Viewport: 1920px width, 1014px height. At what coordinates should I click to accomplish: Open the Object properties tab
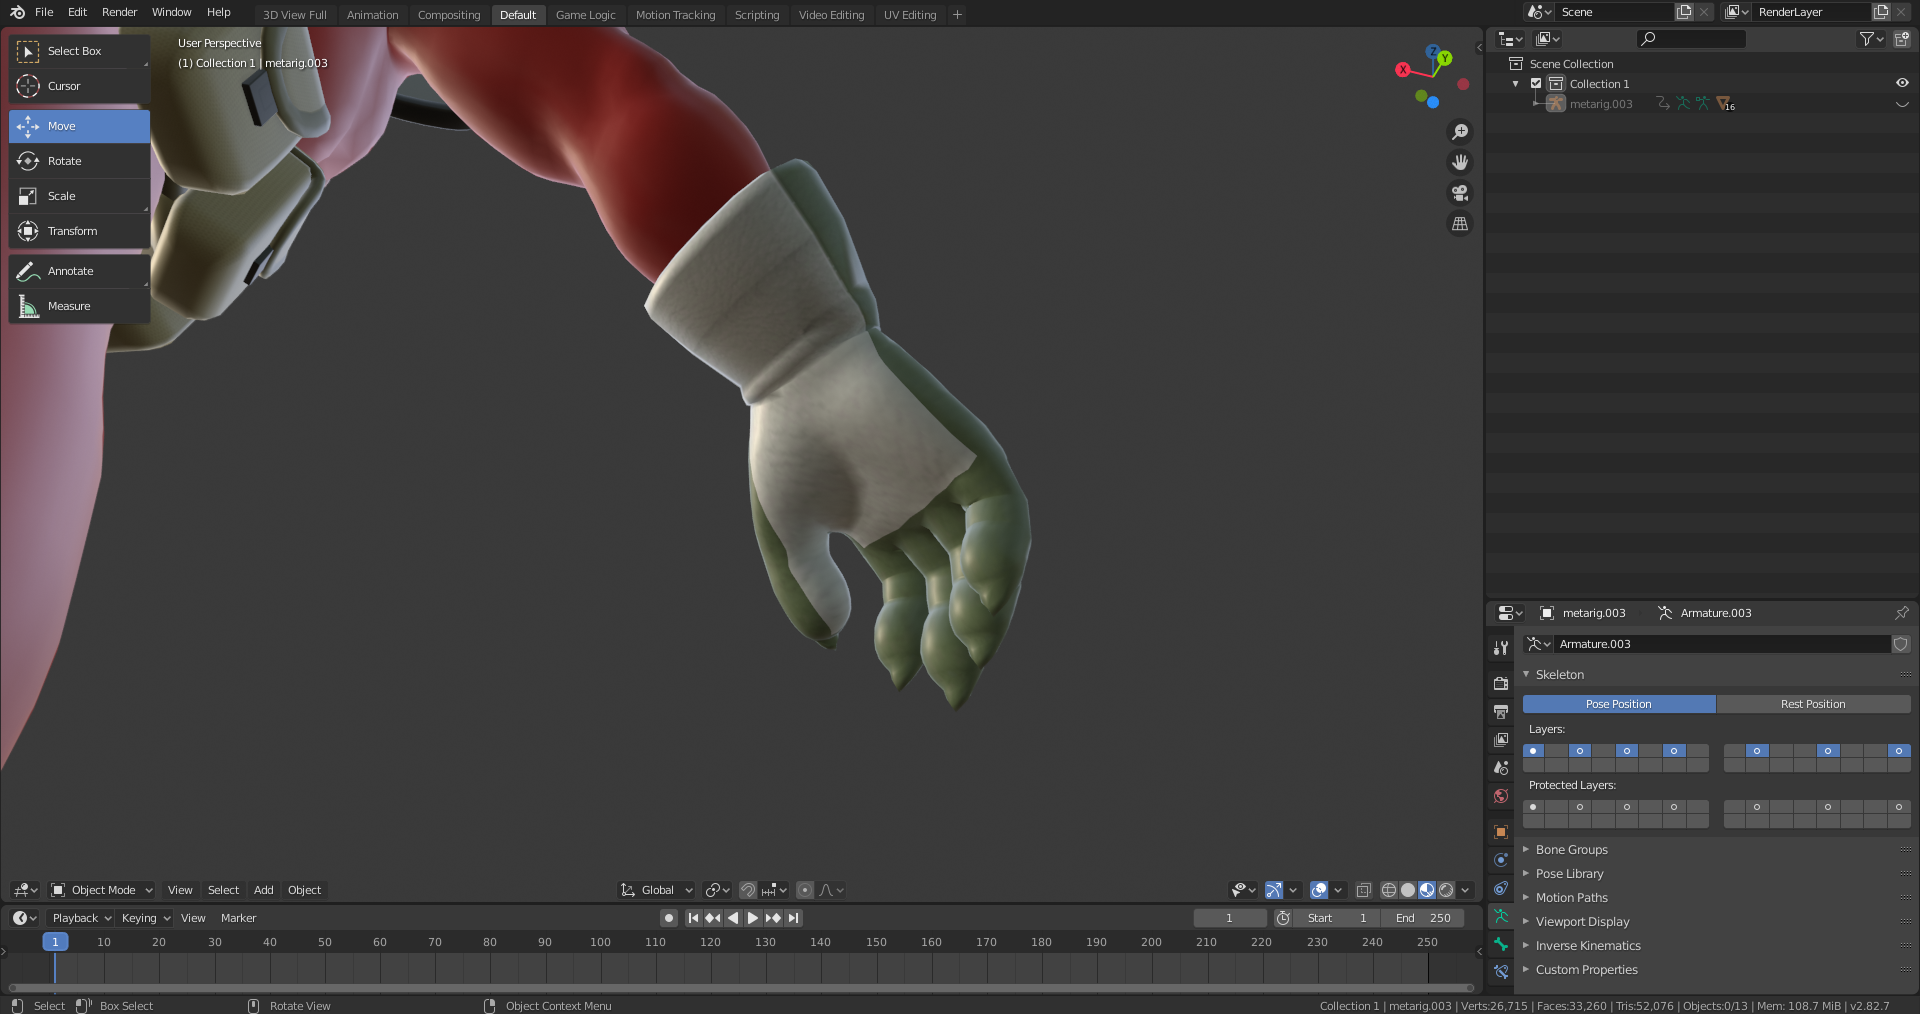1501,832
